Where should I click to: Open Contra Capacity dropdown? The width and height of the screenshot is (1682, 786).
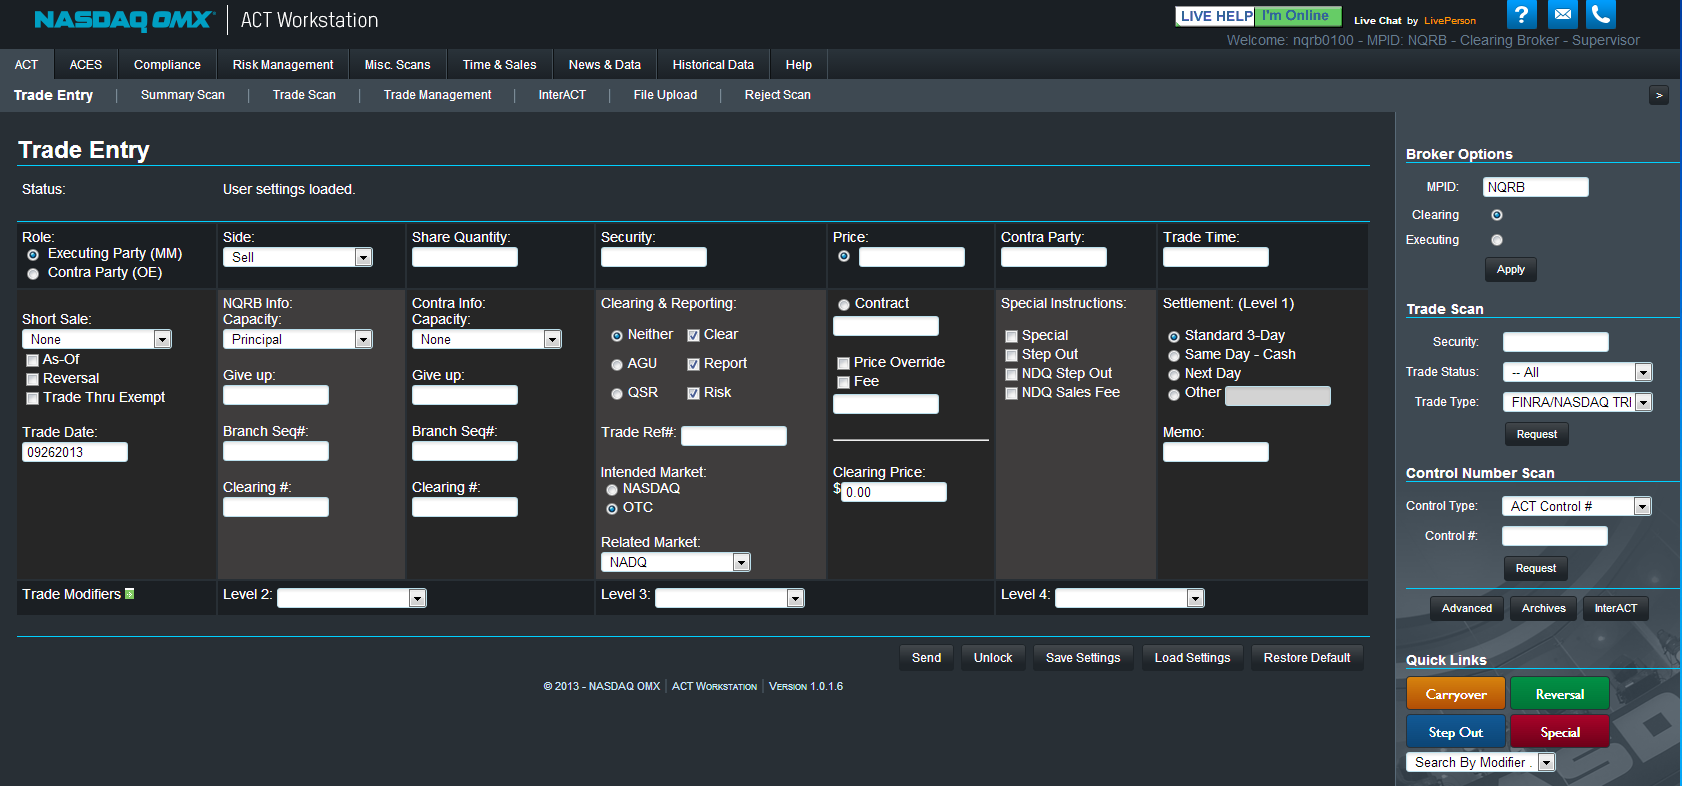[x=487, y=339]
